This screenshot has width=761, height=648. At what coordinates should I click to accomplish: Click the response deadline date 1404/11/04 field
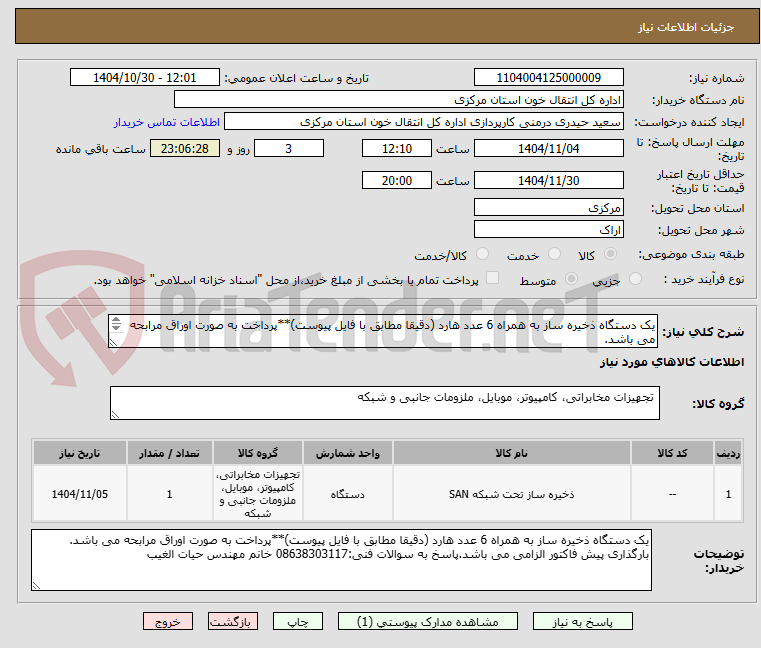coord(548,149)
